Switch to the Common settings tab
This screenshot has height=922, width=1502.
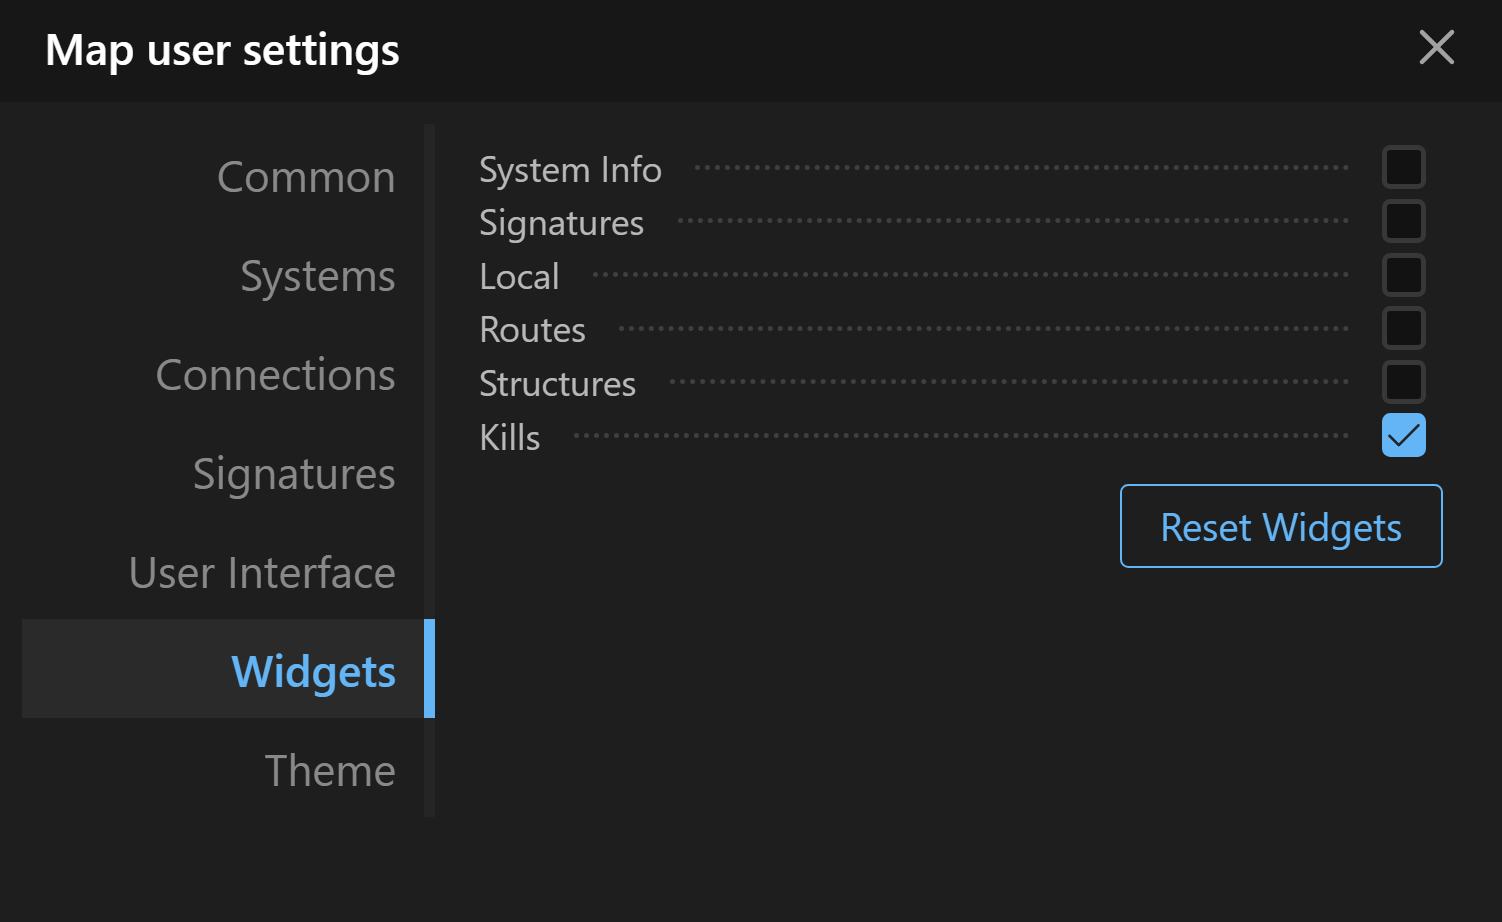tap(306, 177)
